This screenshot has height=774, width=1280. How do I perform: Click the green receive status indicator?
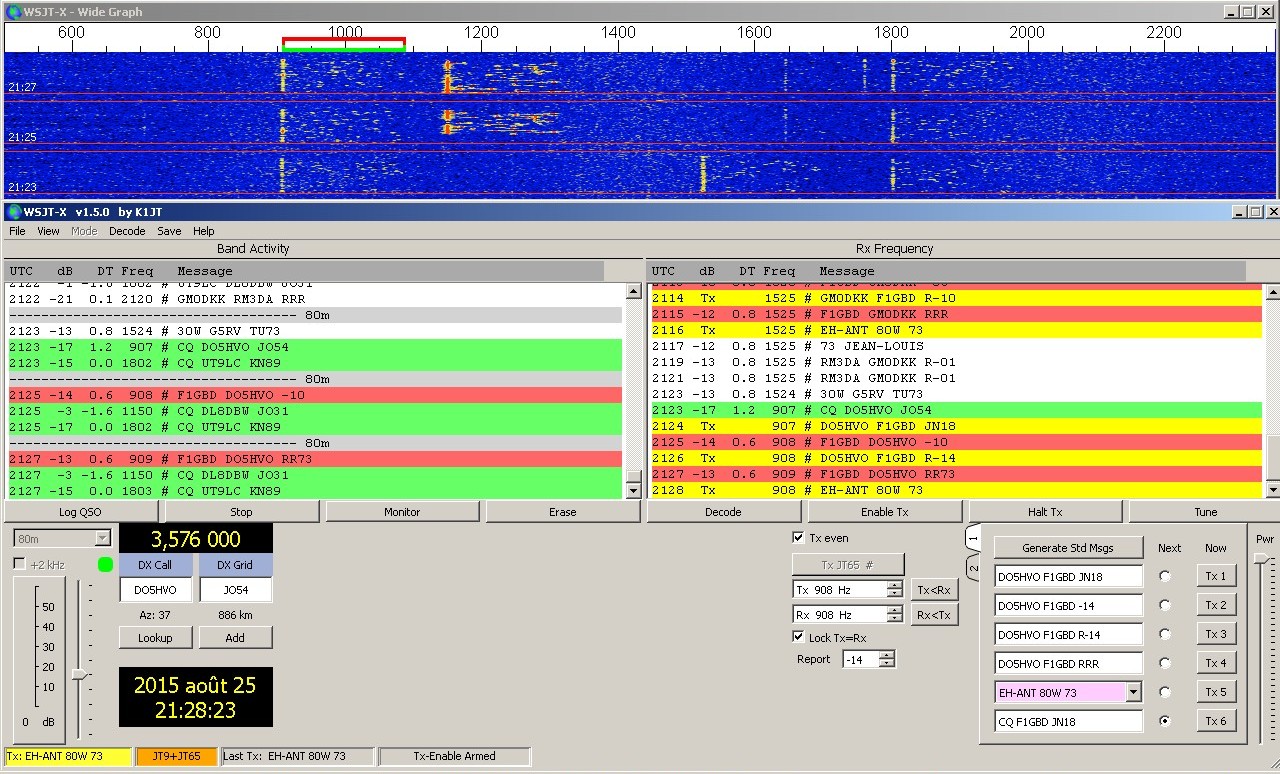click(x=105, y=565)
